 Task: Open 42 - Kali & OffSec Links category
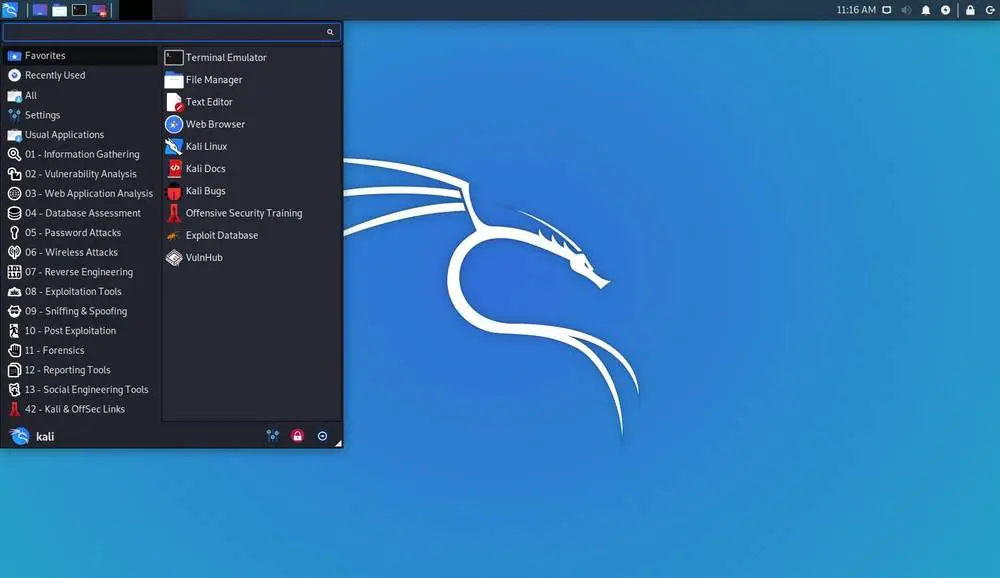(x=80, y=409)
